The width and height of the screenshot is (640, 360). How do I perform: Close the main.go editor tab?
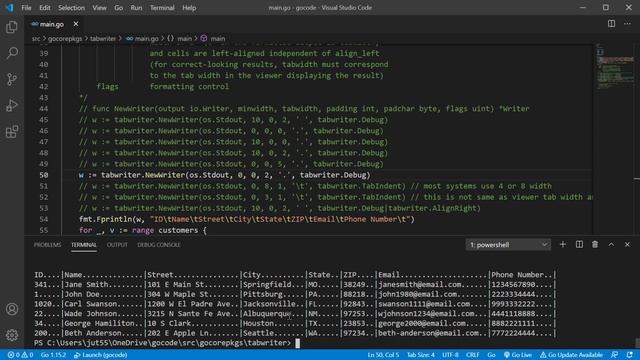click(76, 24)
